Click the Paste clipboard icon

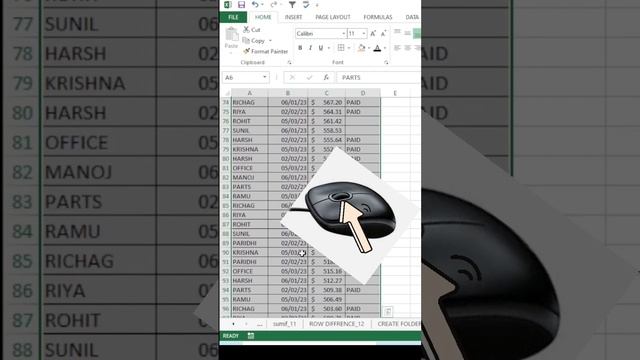(231, 35)
